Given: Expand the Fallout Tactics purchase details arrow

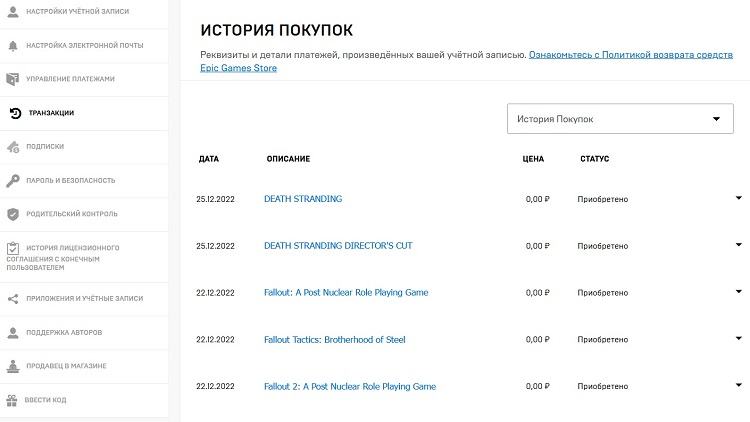Looking at the screenshot, I should pyautogui.click(x=738, y=339).
